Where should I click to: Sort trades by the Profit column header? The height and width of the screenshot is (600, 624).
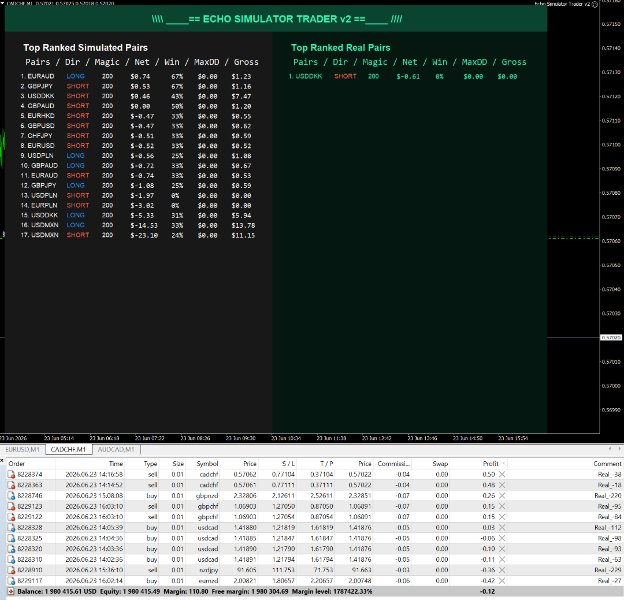[479, 464]
